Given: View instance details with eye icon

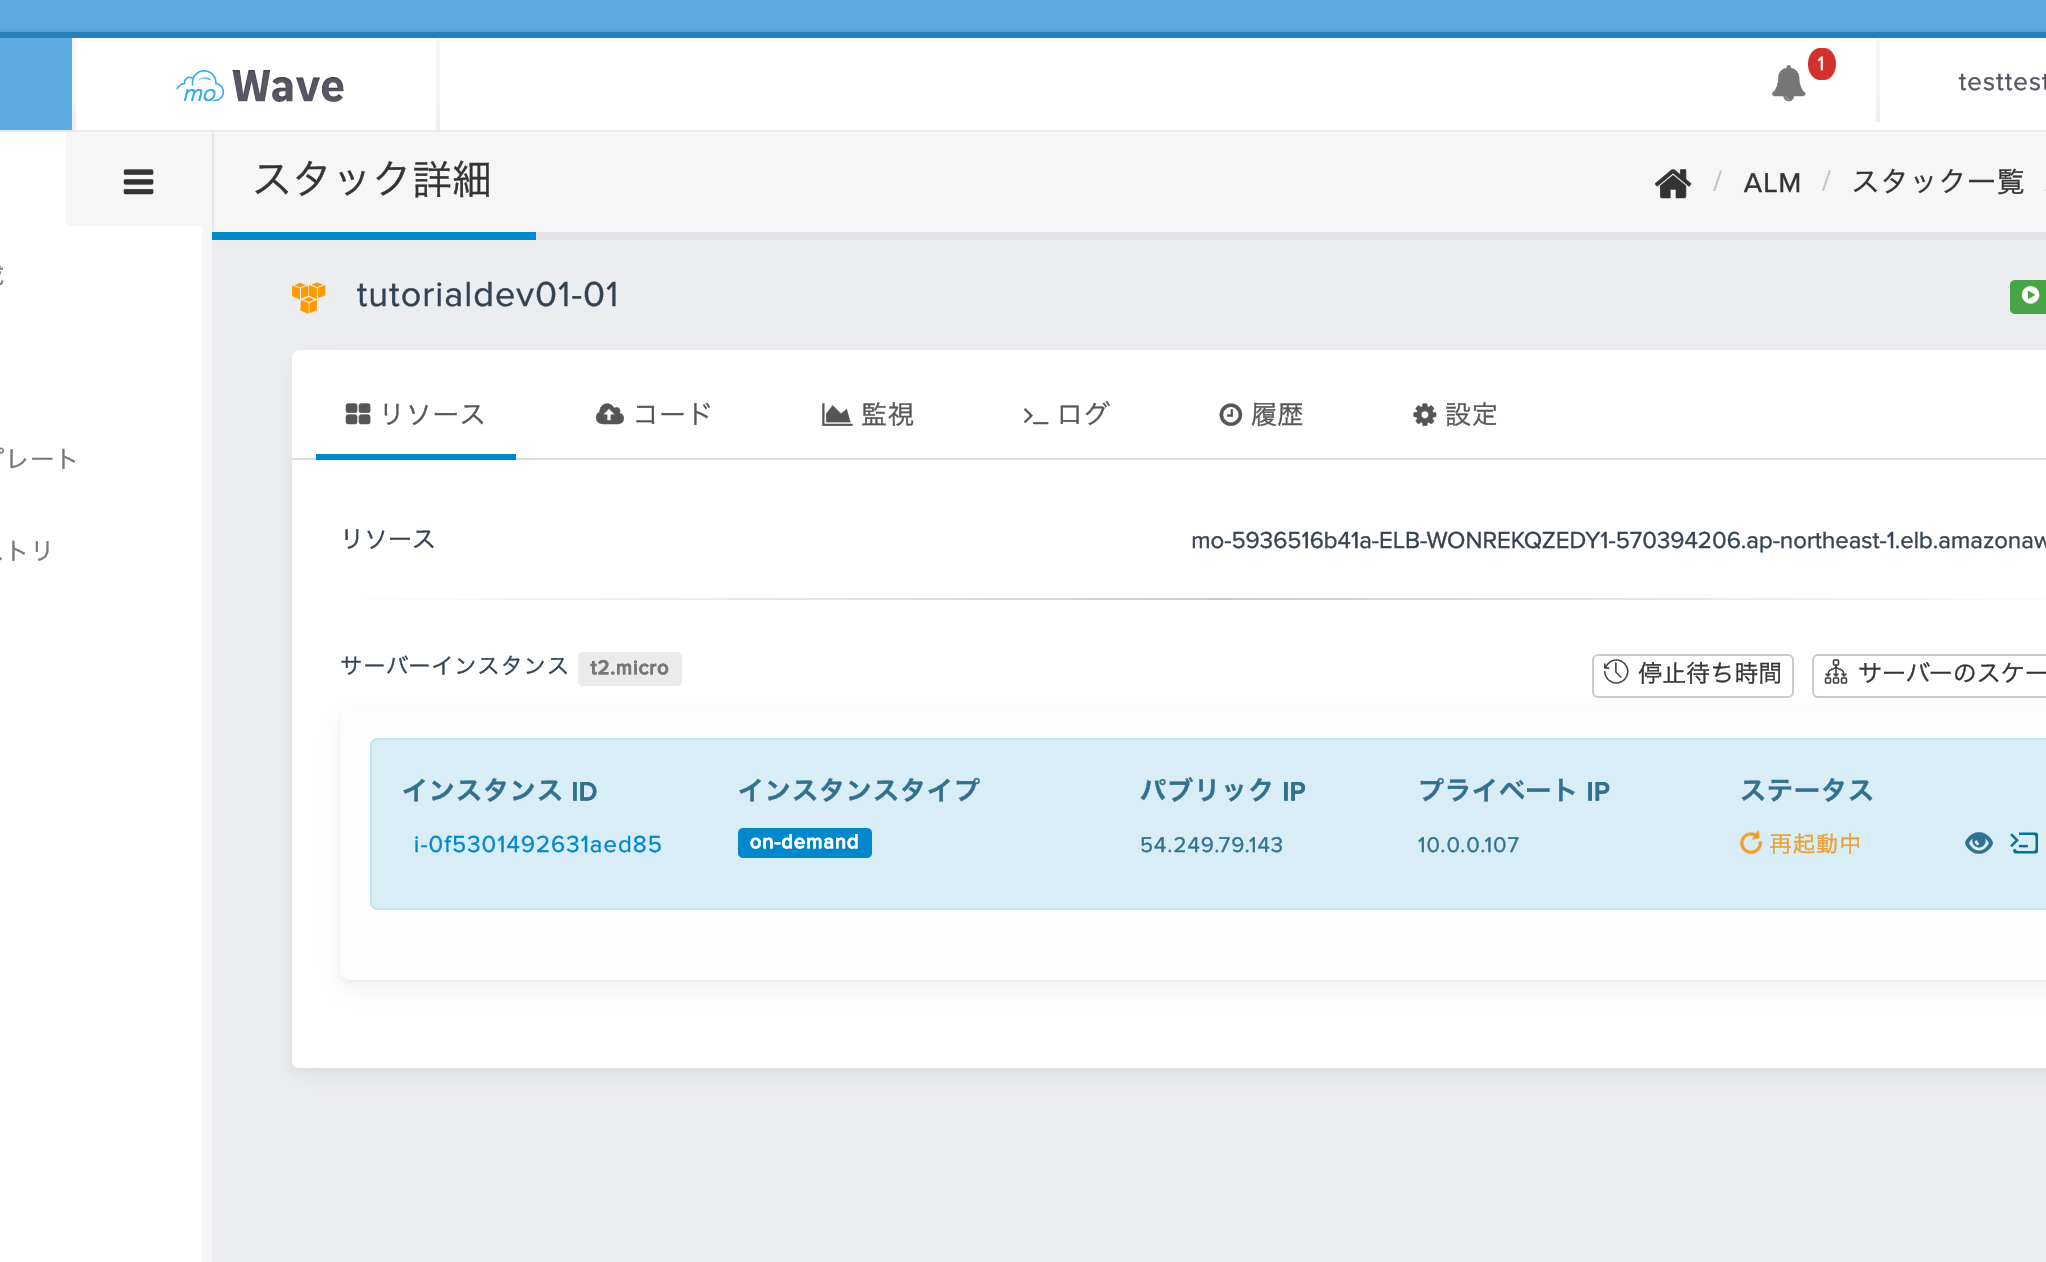Looking at the screenshot, I should click(1978, 843).
